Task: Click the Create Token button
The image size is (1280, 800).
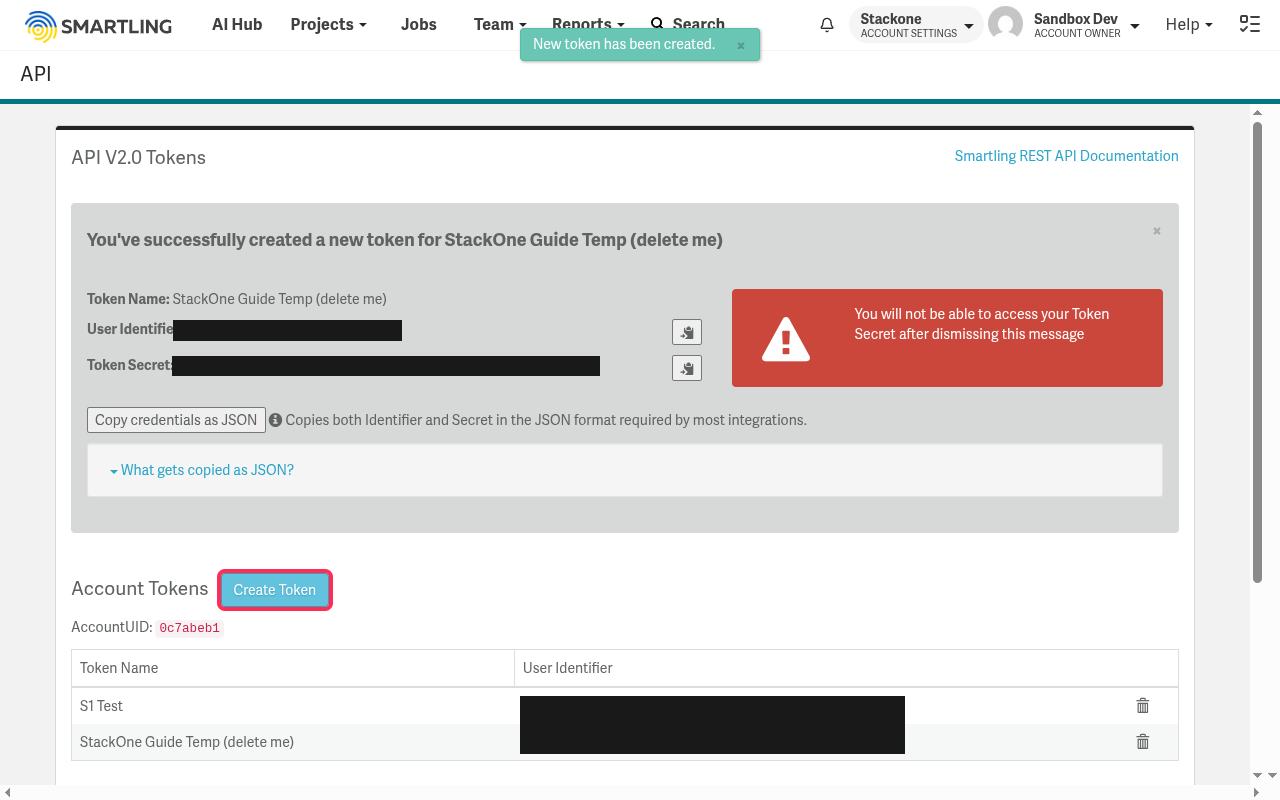Action: [275, 590]
